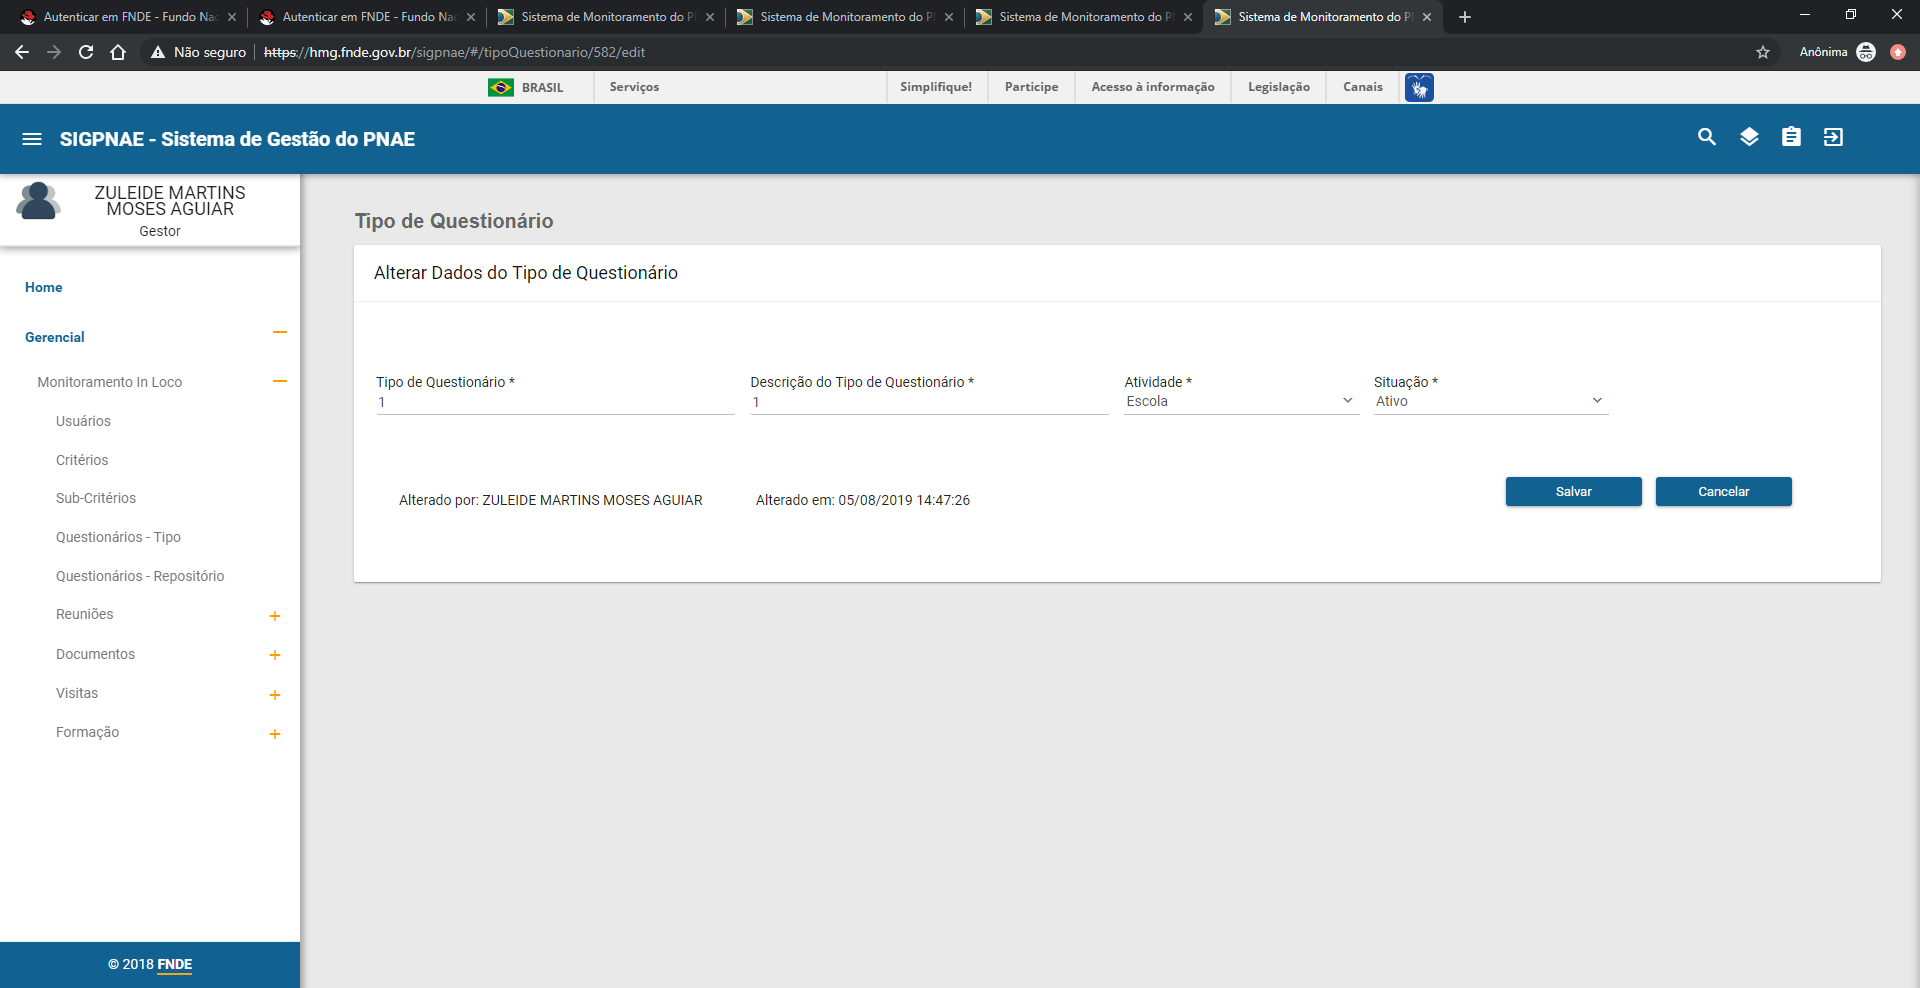Collapse Monitoramento In Loco submenu
This screenshot has height=988, width=1920.
pyautogui.click(x=279, y=381)
